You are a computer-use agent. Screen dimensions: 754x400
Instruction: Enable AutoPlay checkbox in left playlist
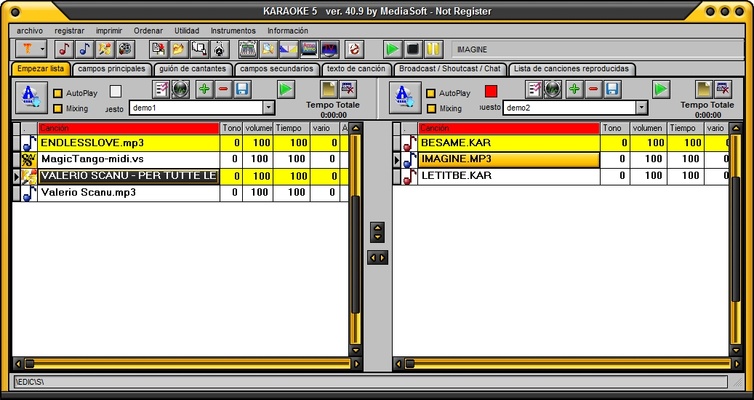coord(58,92)
